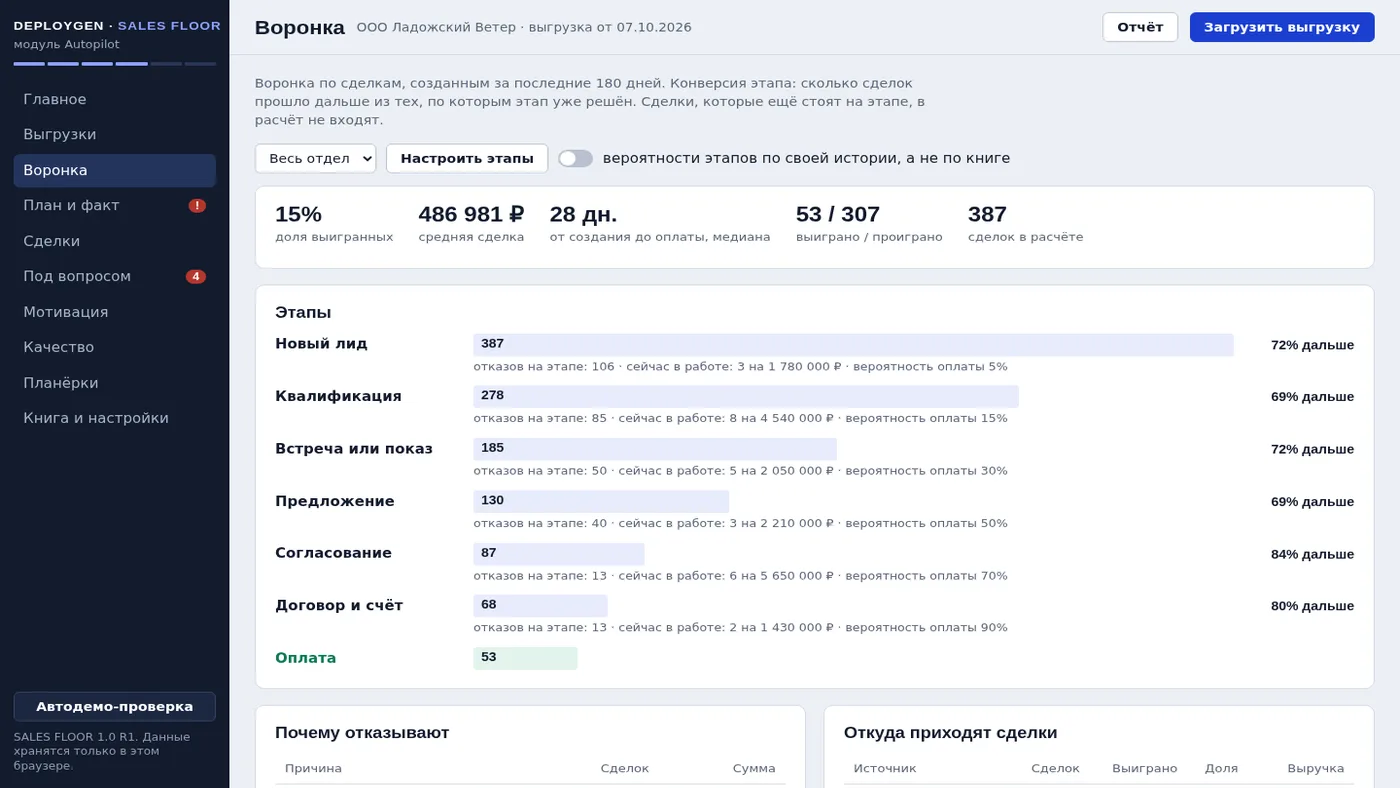Click the 15% доля выигранных metric
Screen dimensions: 1400x788
334,224
